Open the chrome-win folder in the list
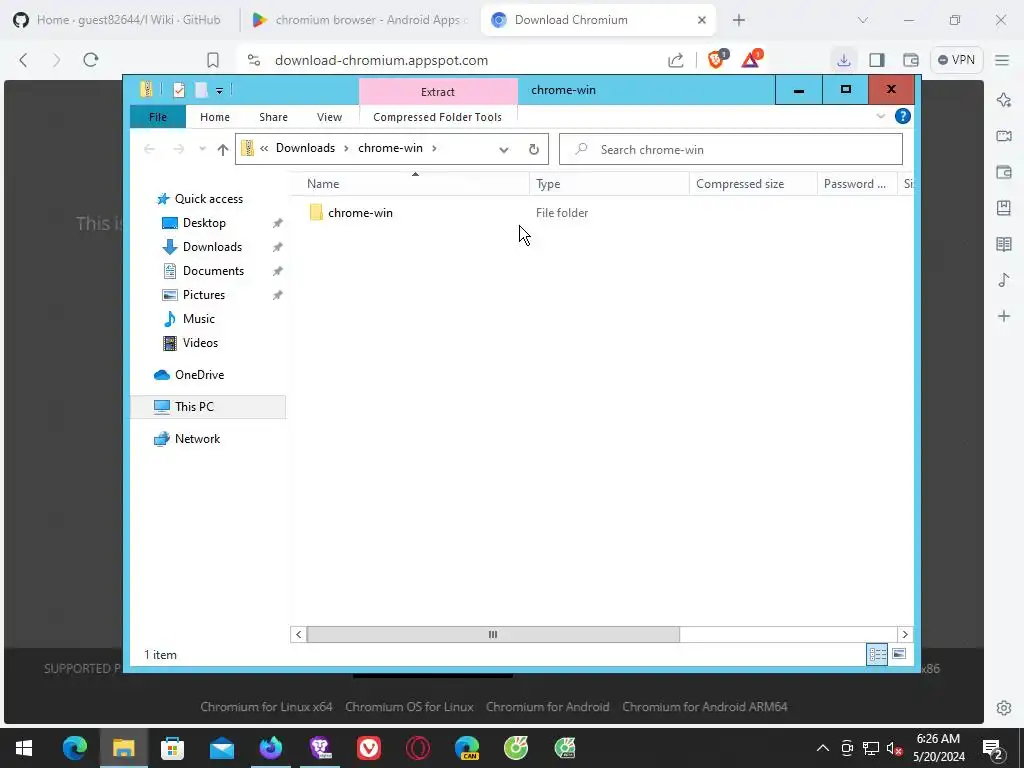 coord(360,213)
